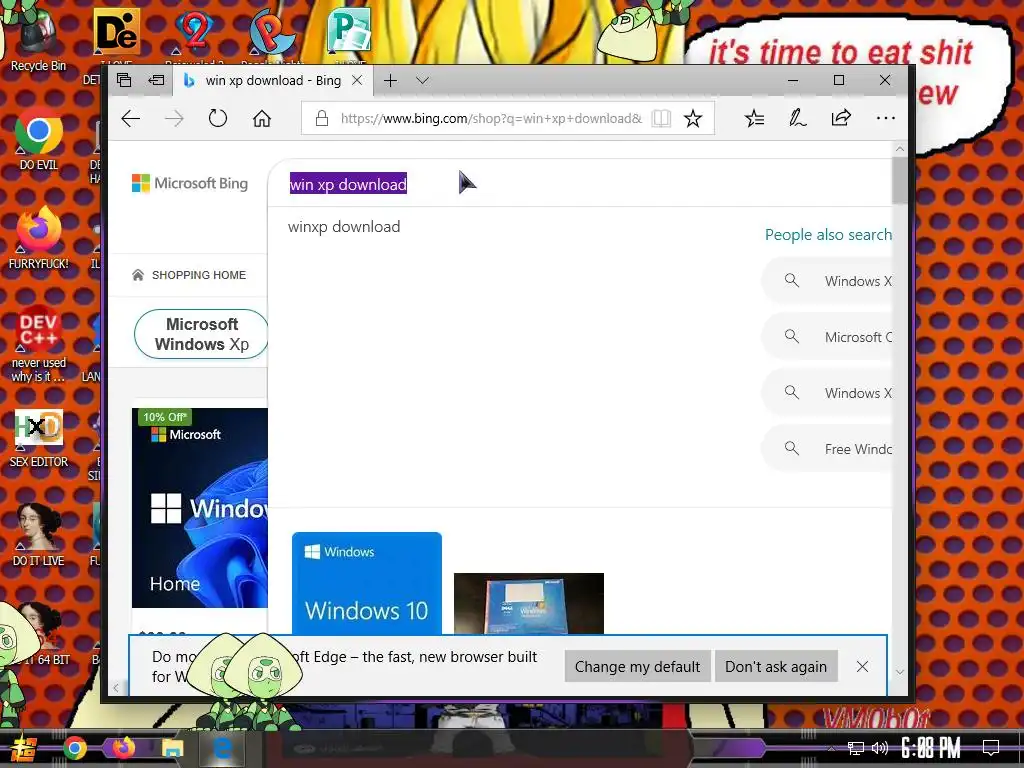Open the red 2 desktop icon

(194, 31)
